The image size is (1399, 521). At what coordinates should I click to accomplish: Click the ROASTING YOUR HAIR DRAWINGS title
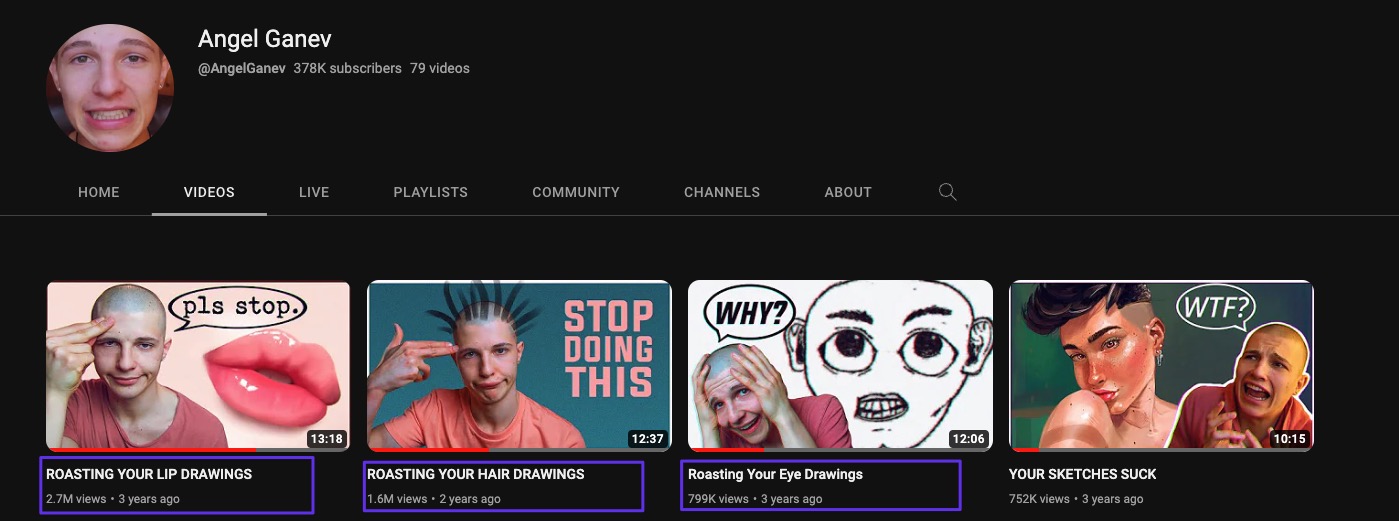(x=476, y=474)
